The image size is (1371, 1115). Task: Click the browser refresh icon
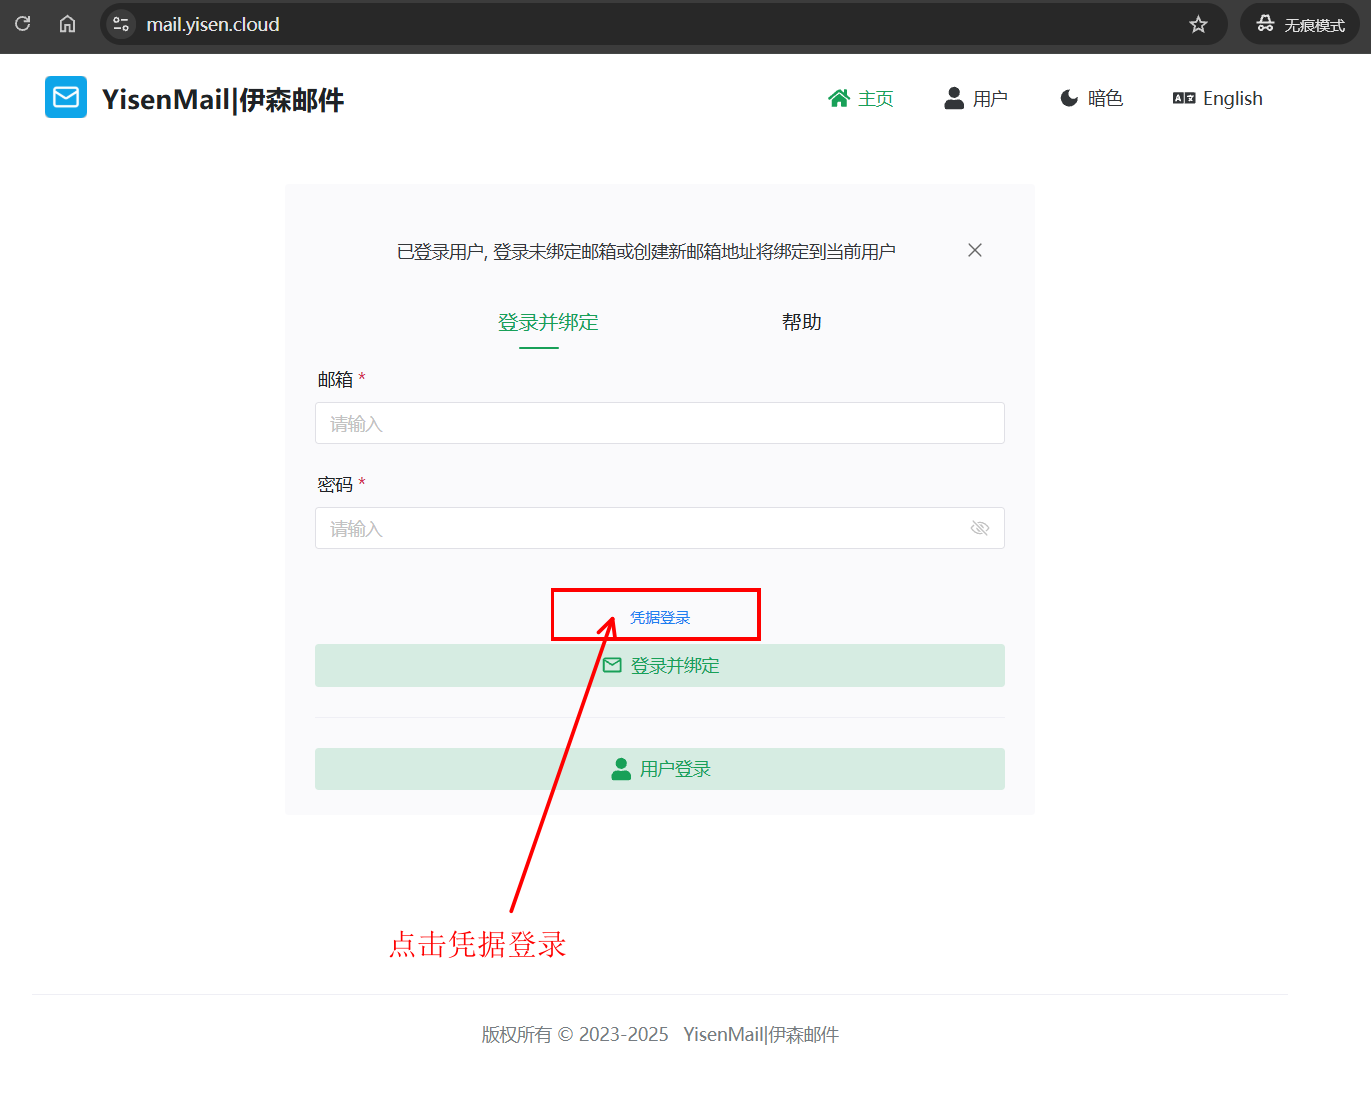[22, 23]
